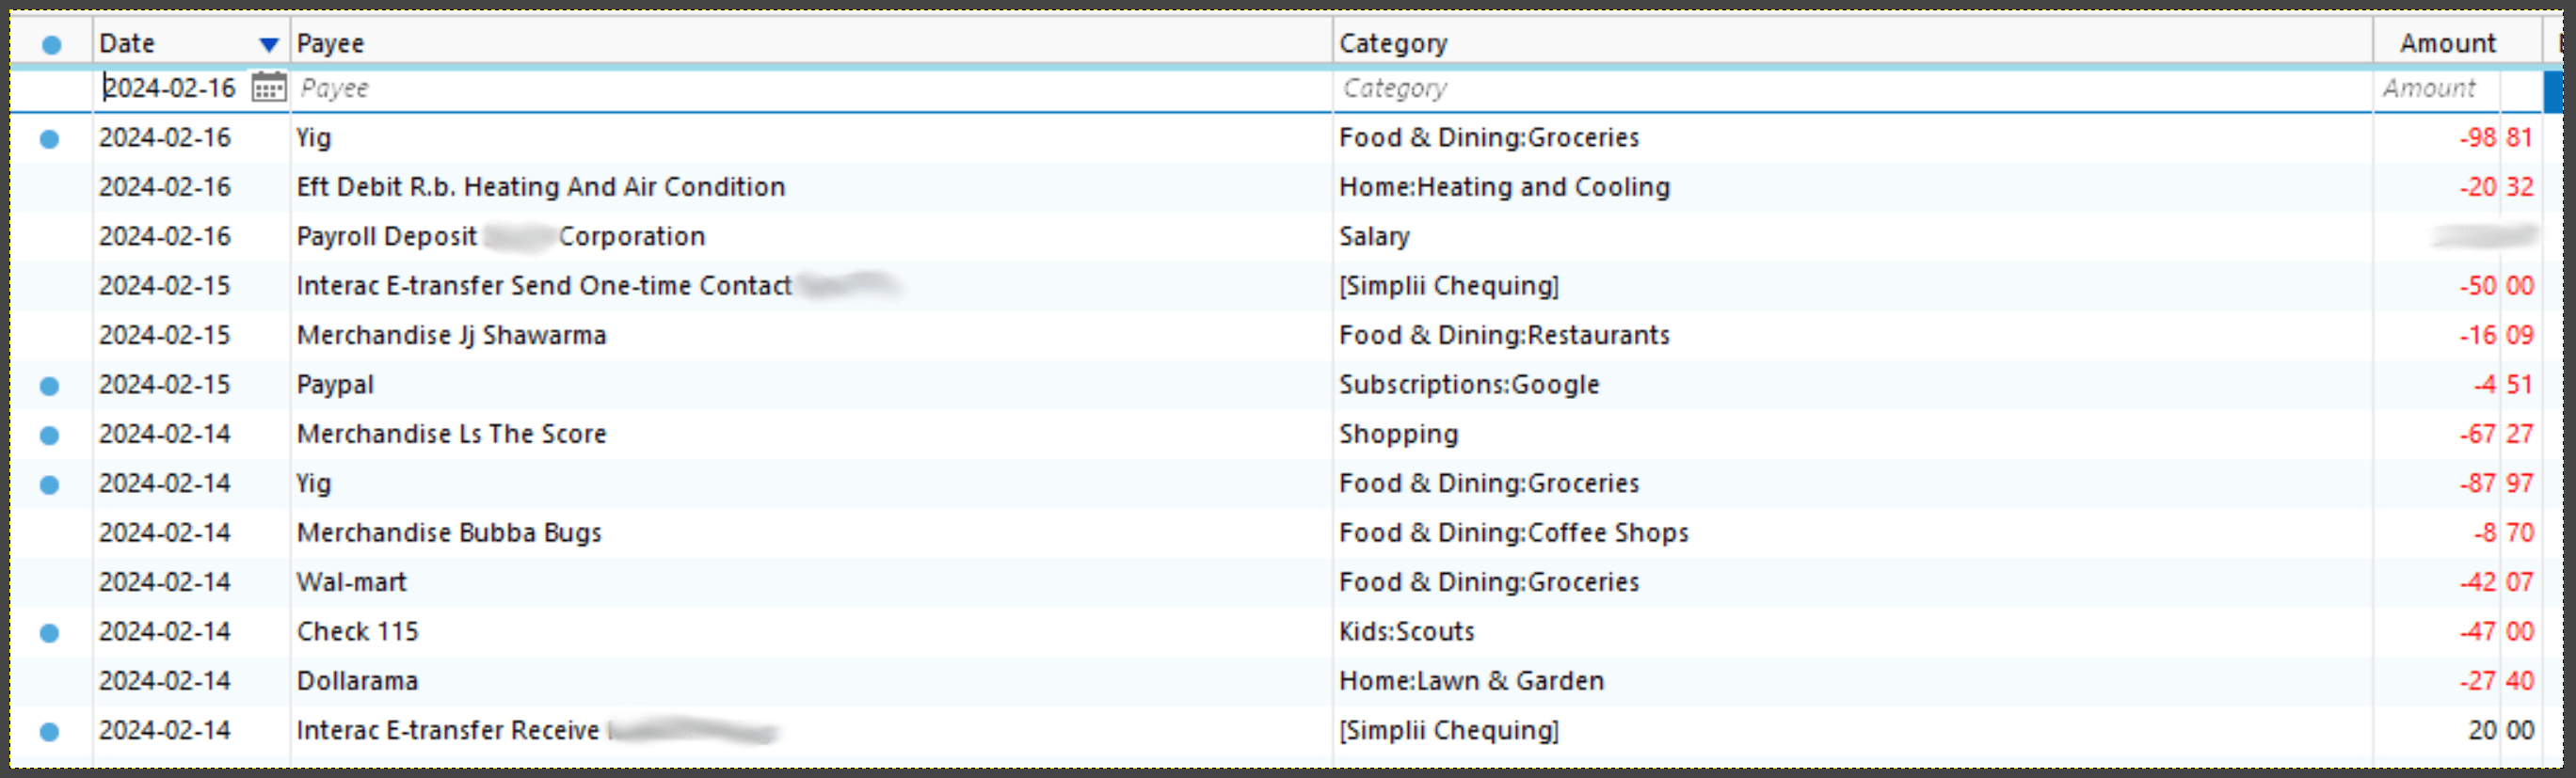
Task: Click the -27 40 amount
Action: 2496,681
